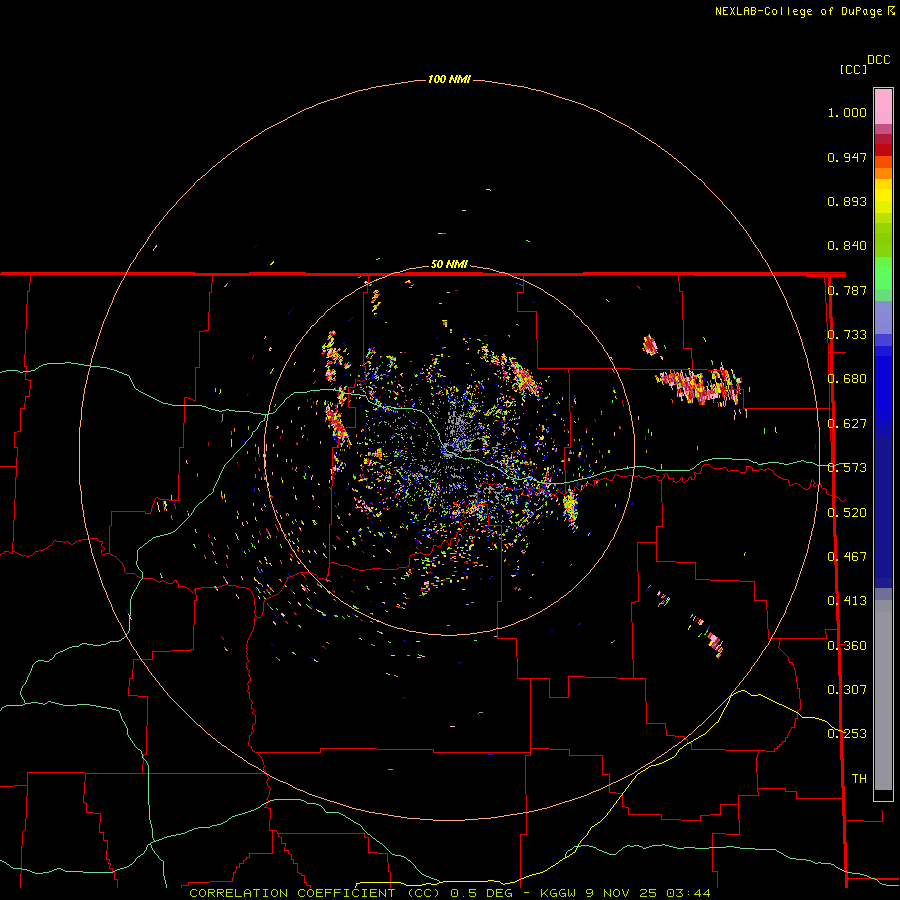Click the 50 NMI range ring label
The height and width of the screenshot is (900, 900).
click(x=449, y=264)
